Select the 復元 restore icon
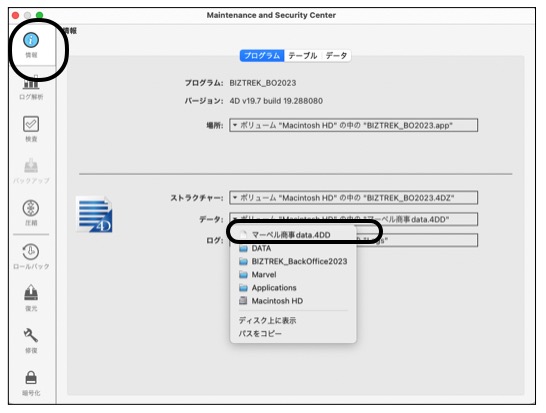 [x=31, y=298]
